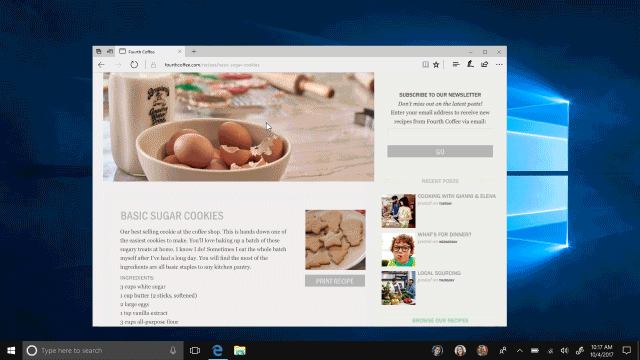This screenshot has width=640, height=360.
Task: Open third pinned contact on taskbar
Action: pos(482,350)
